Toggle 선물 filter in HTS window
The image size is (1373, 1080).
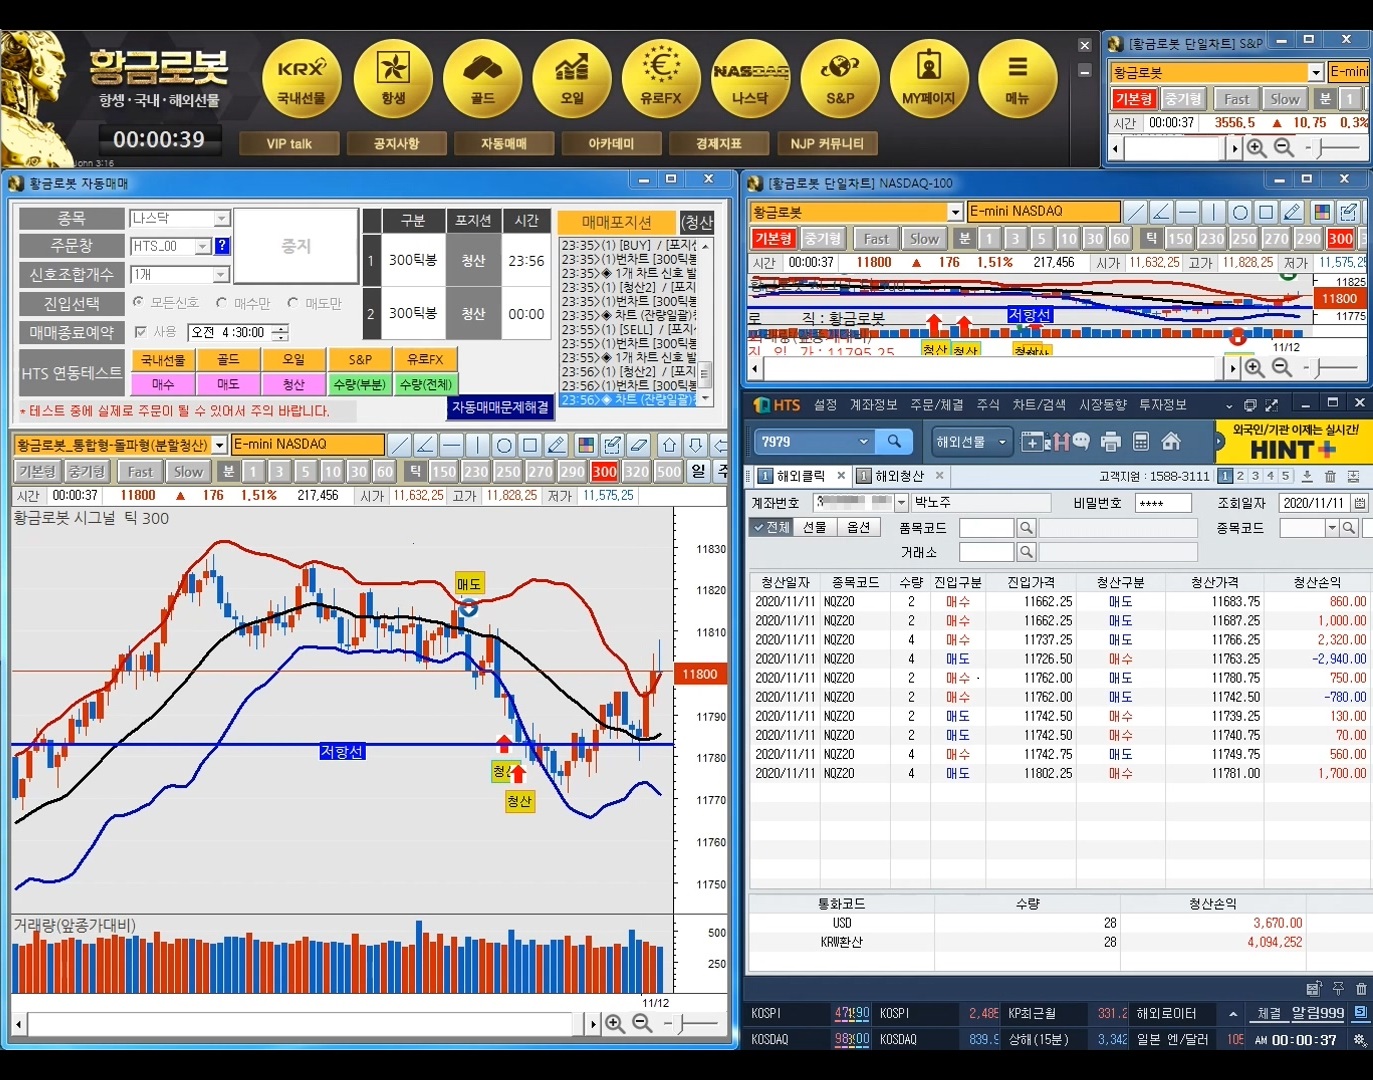coord(815,527)
